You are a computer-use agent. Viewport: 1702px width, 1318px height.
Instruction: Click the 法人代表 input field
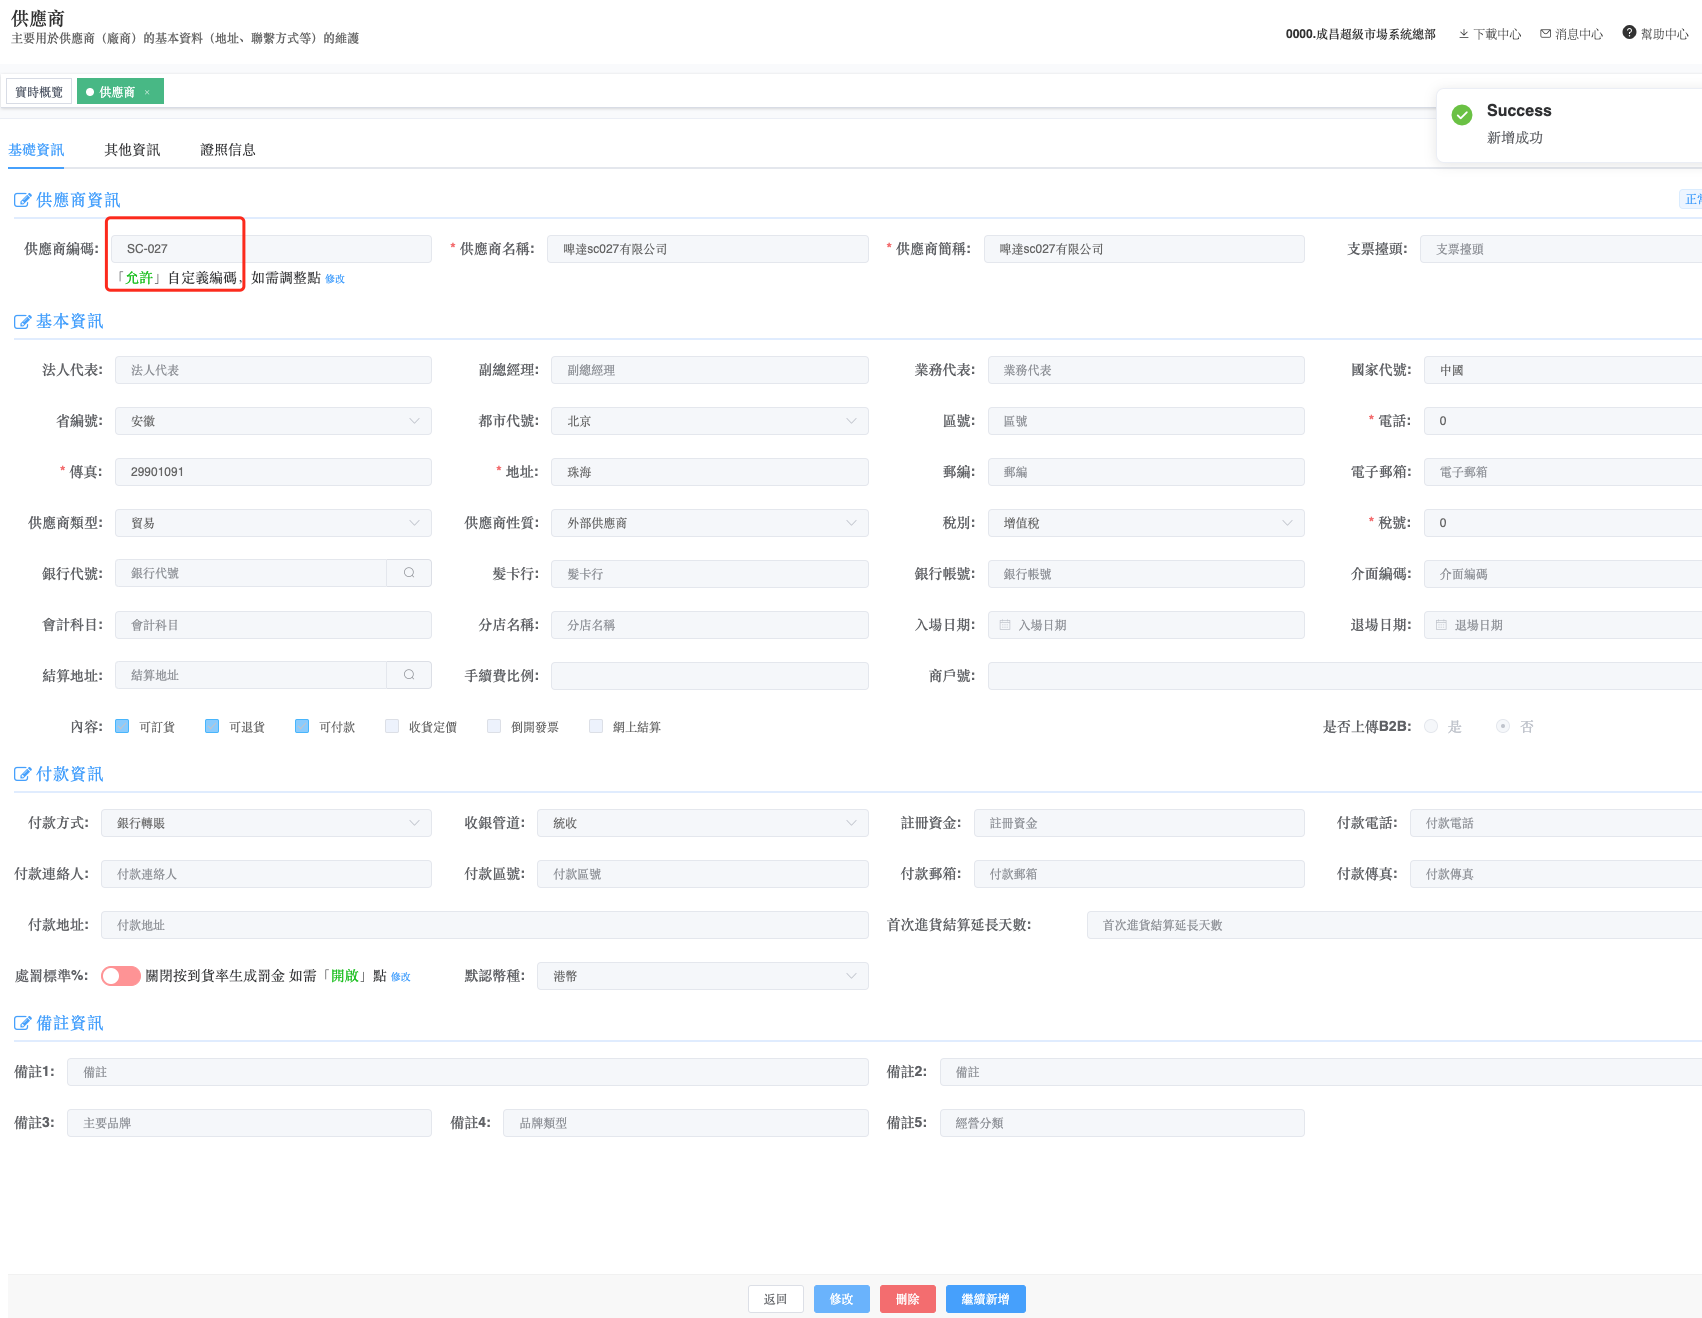(273, 370)
